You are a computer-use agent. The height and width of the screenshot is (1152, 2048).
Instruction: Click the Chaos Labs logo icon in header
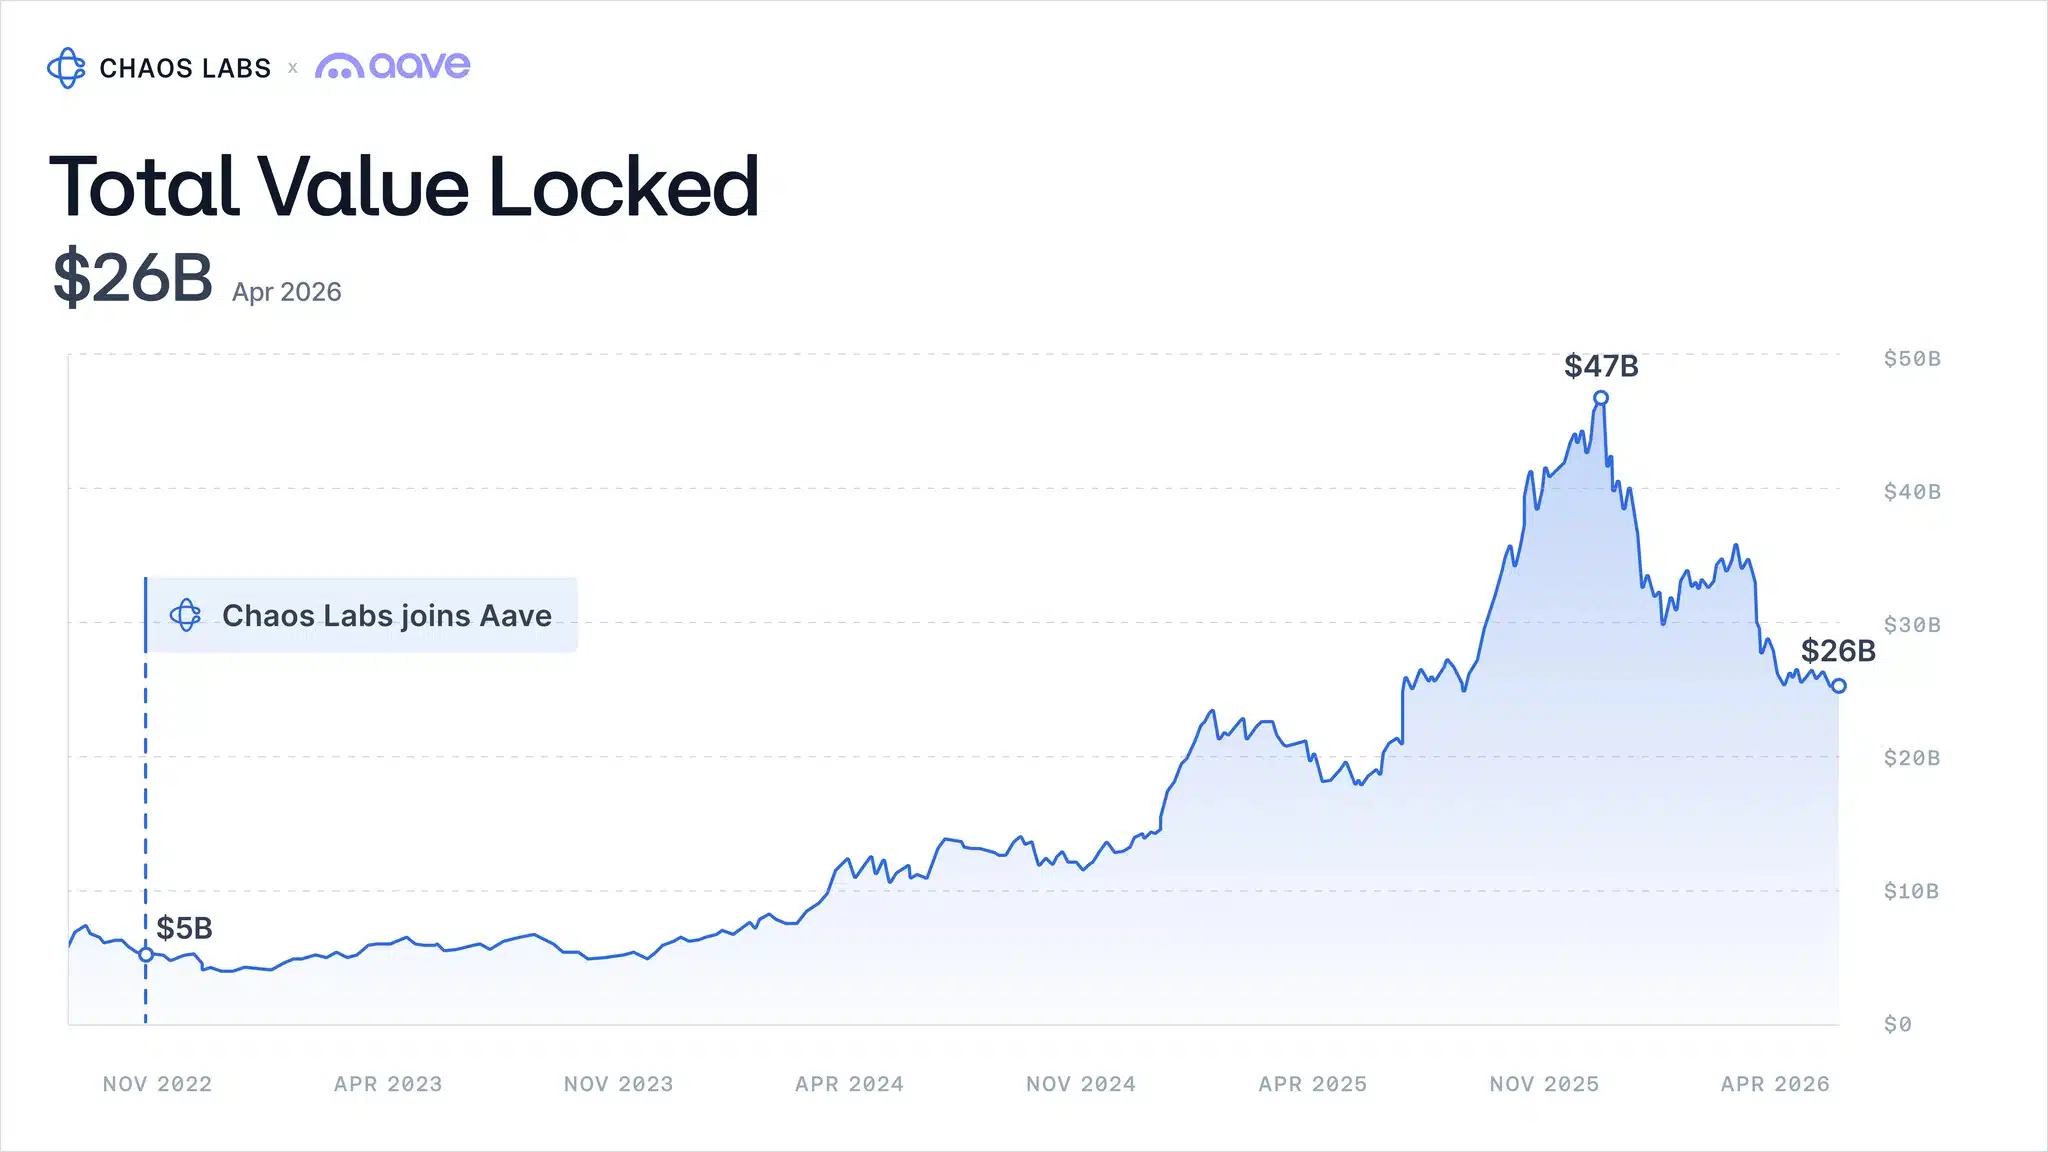point(66,68)
